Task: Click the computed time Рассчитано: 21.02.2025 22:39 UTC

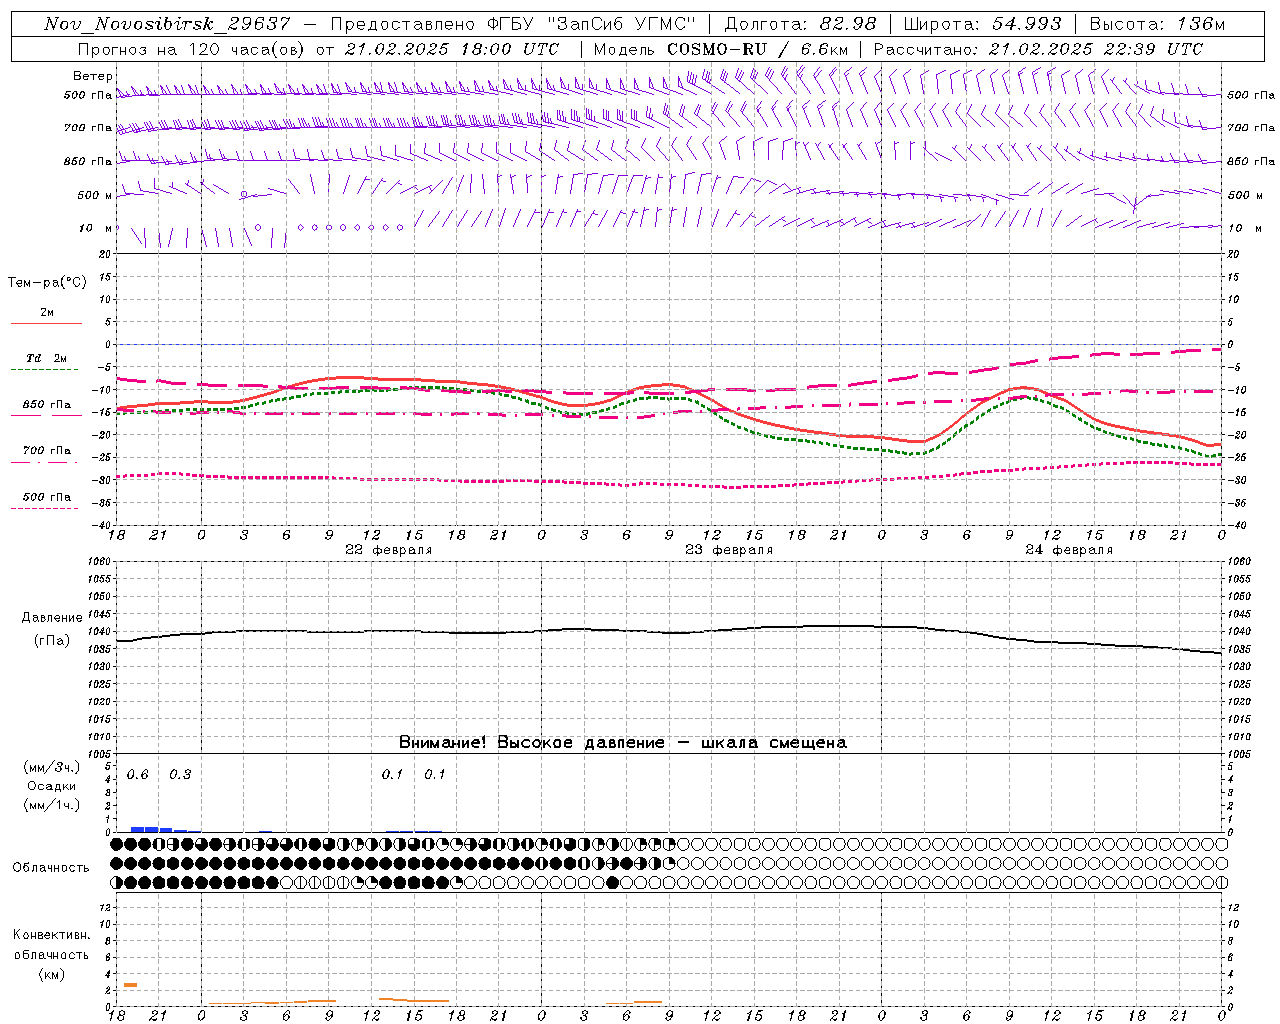Action: coord(1038,49)
